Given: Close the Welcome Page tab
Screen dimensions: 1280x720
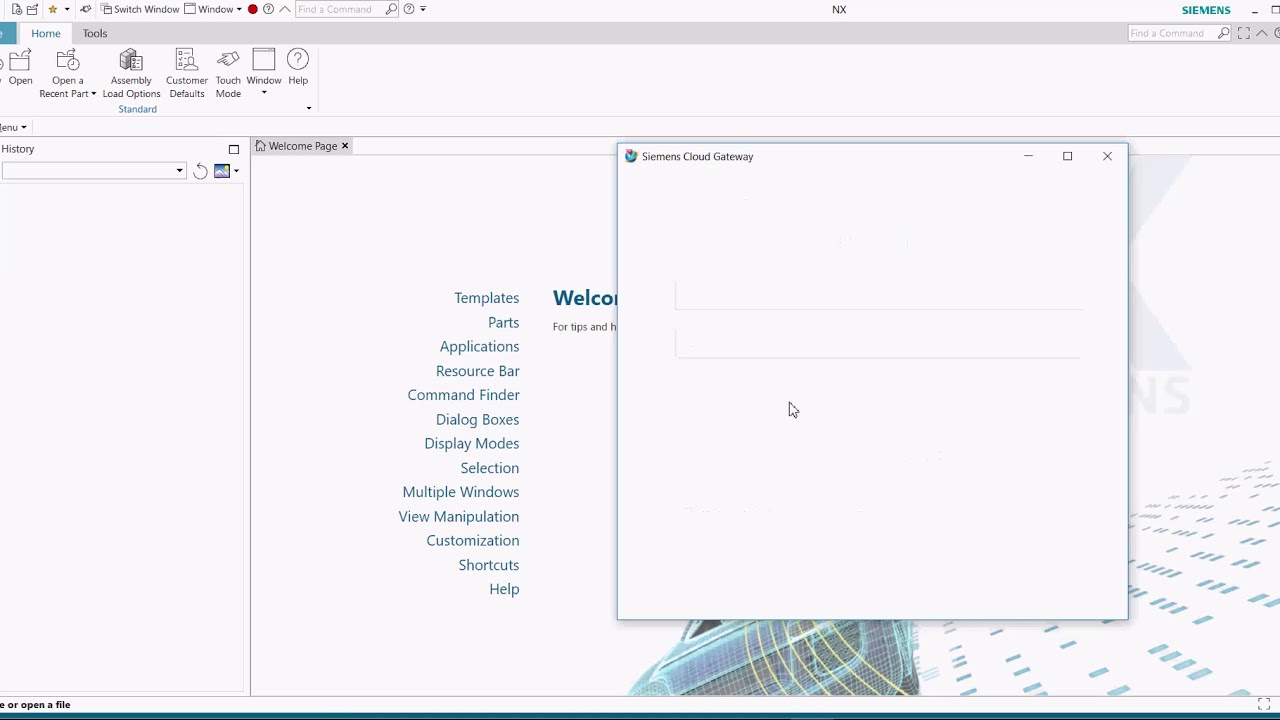Looking at the screenshot, I should (x=345, y=146).
